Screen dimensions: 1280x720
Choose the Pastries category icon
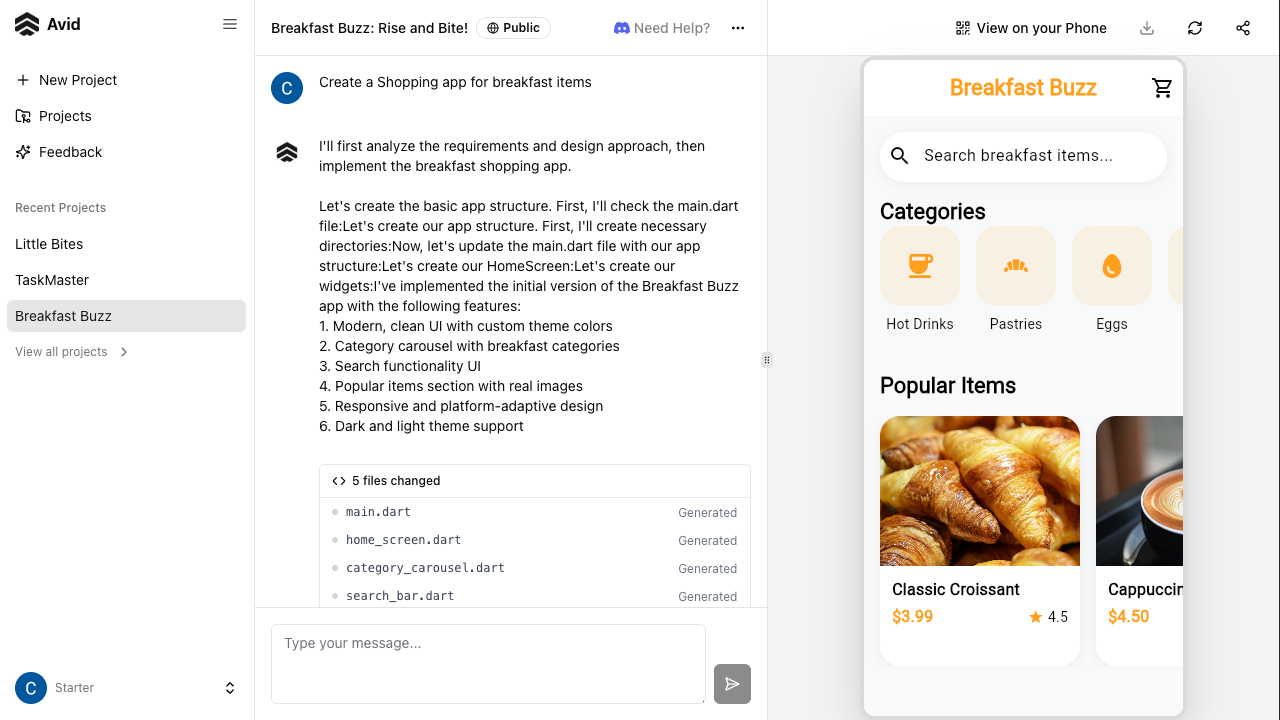[1016, 266]
